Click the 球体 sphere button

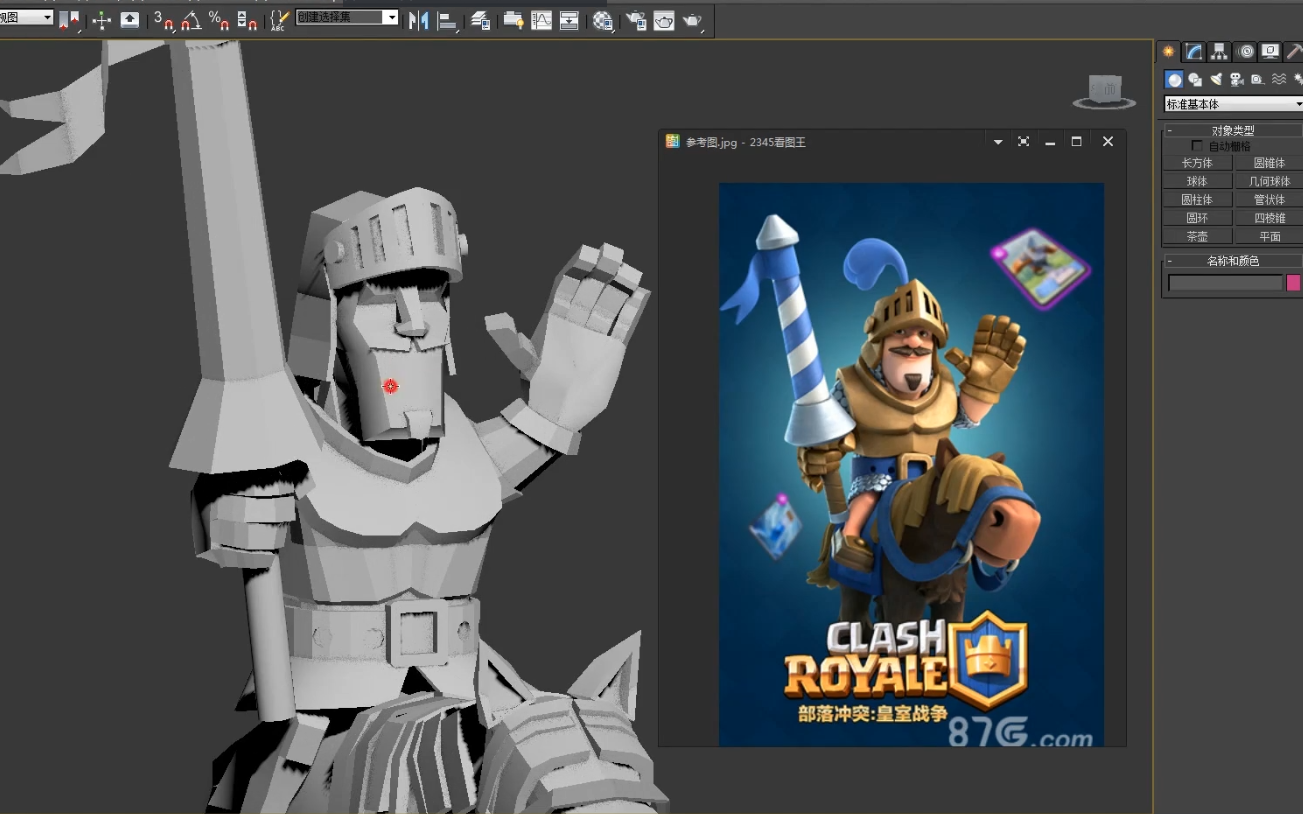coord(1197,181)
